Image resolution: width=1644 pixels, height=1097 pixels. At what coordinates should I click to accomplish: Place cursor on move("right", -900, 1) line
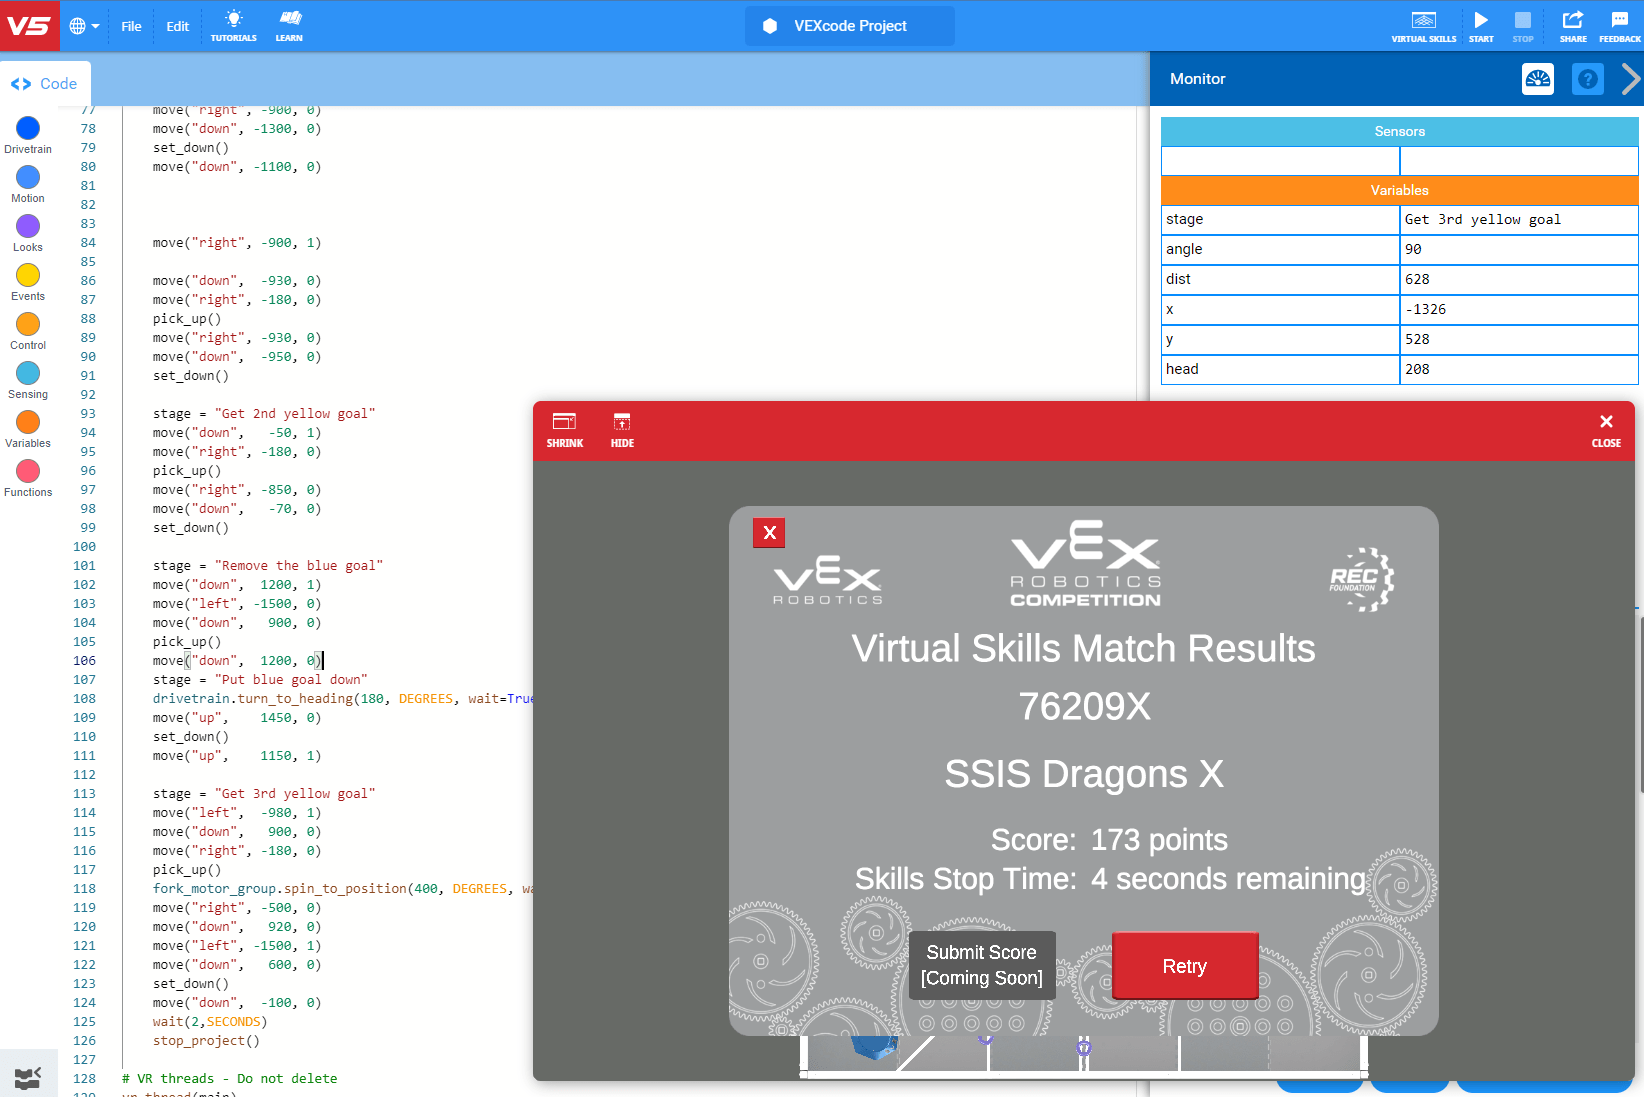237,243
